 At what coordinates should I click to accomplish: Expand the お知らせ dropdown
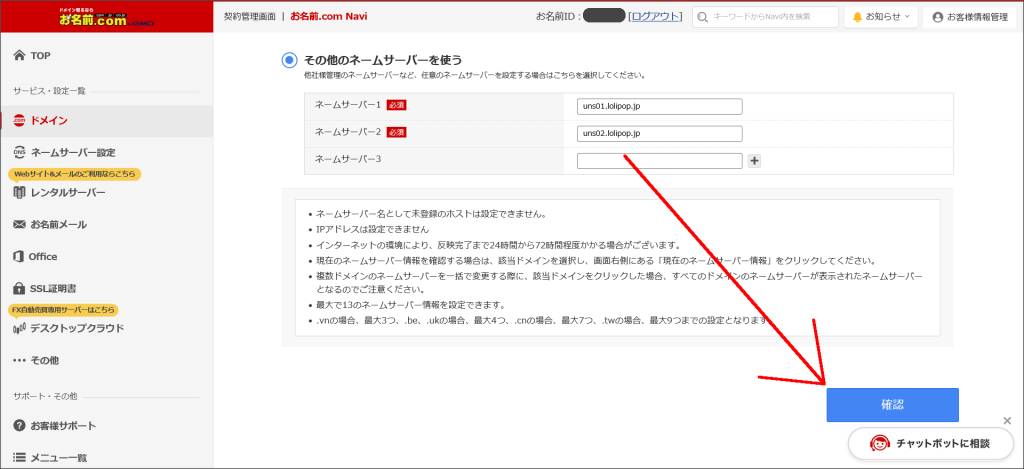click(x=881, y=16)
